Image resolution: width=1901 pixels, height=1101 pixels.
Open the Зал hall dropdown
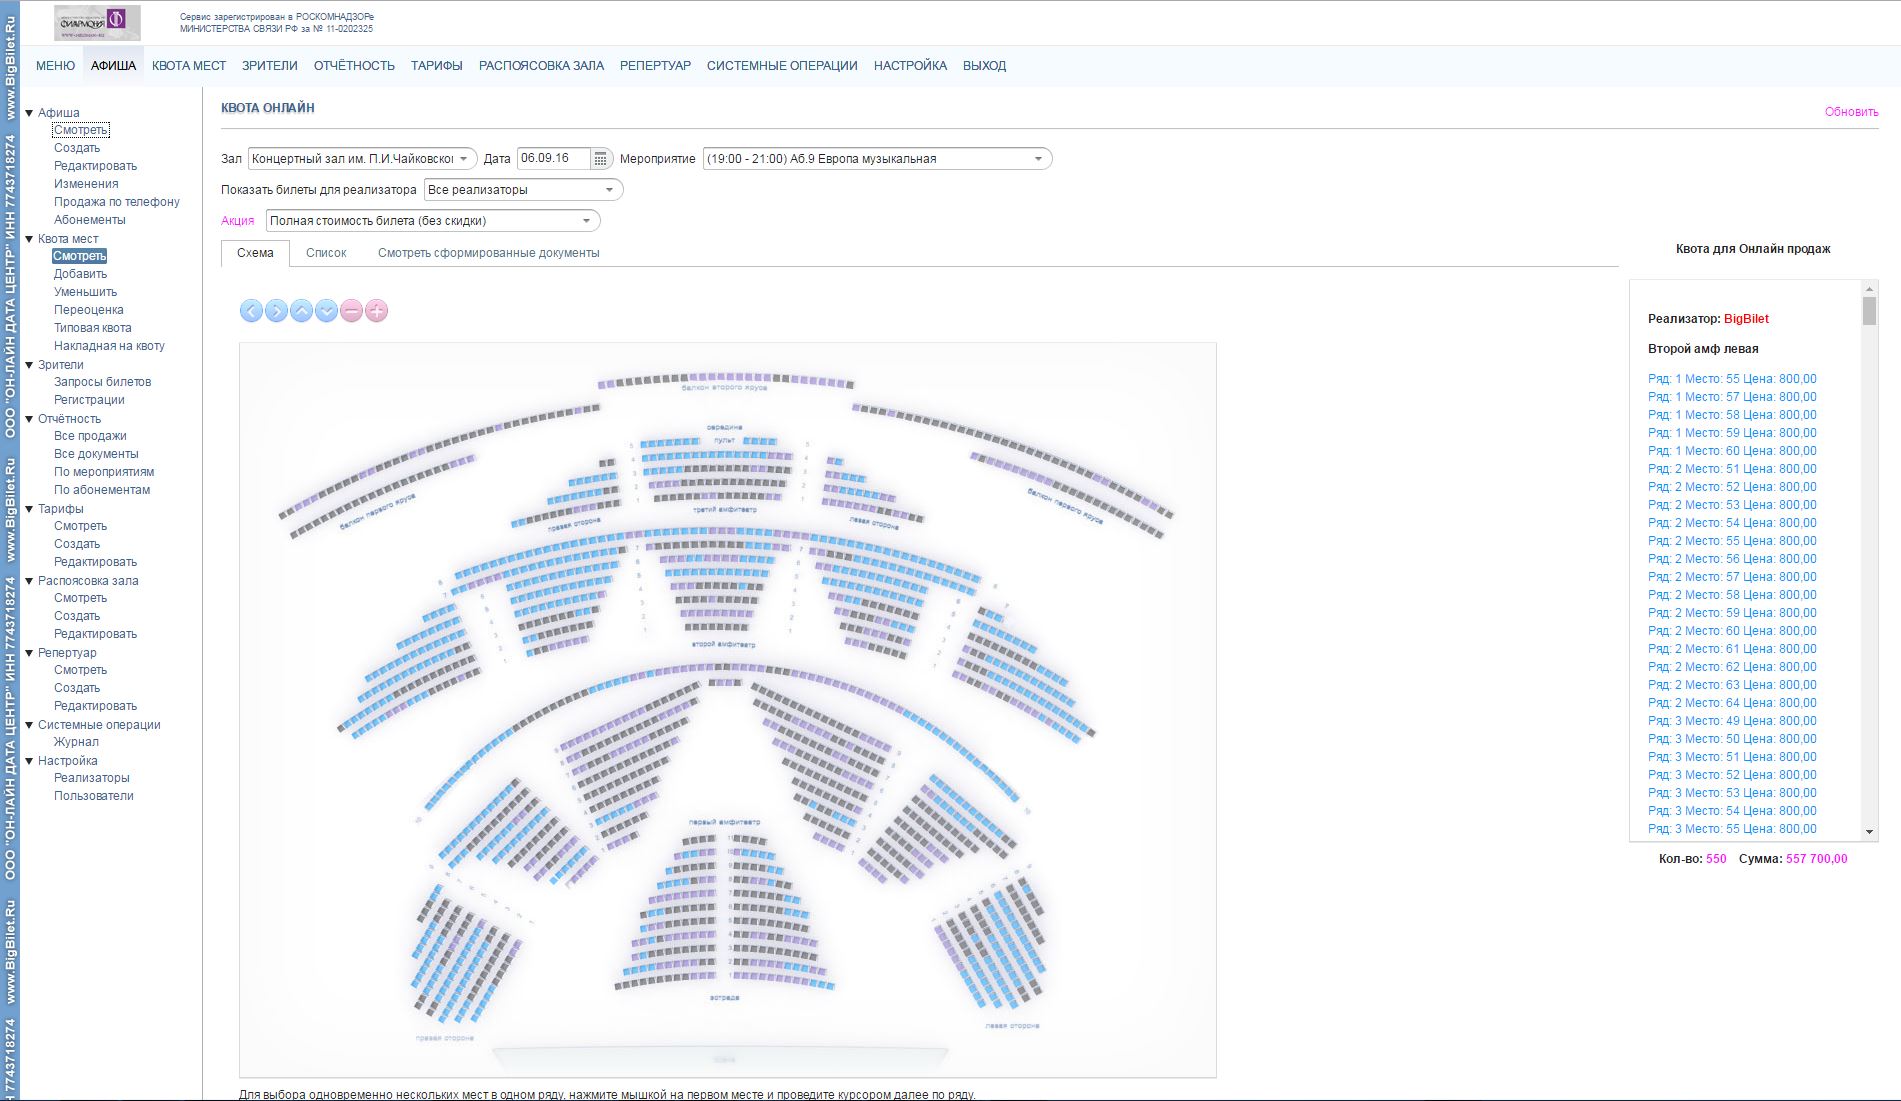(x=362, y=159)
